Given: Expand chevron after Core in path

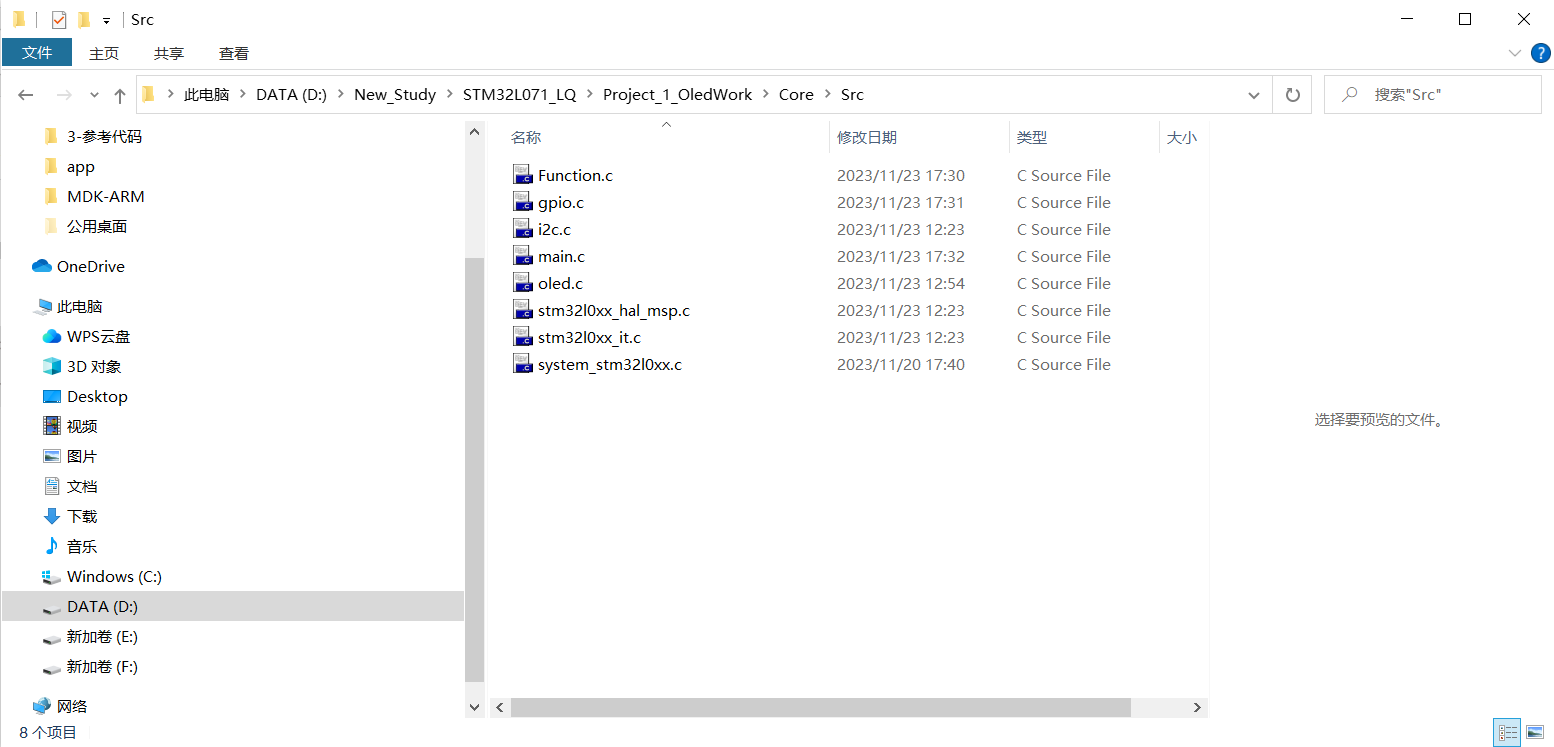Looking at the screenshot, I should (827, 95).
